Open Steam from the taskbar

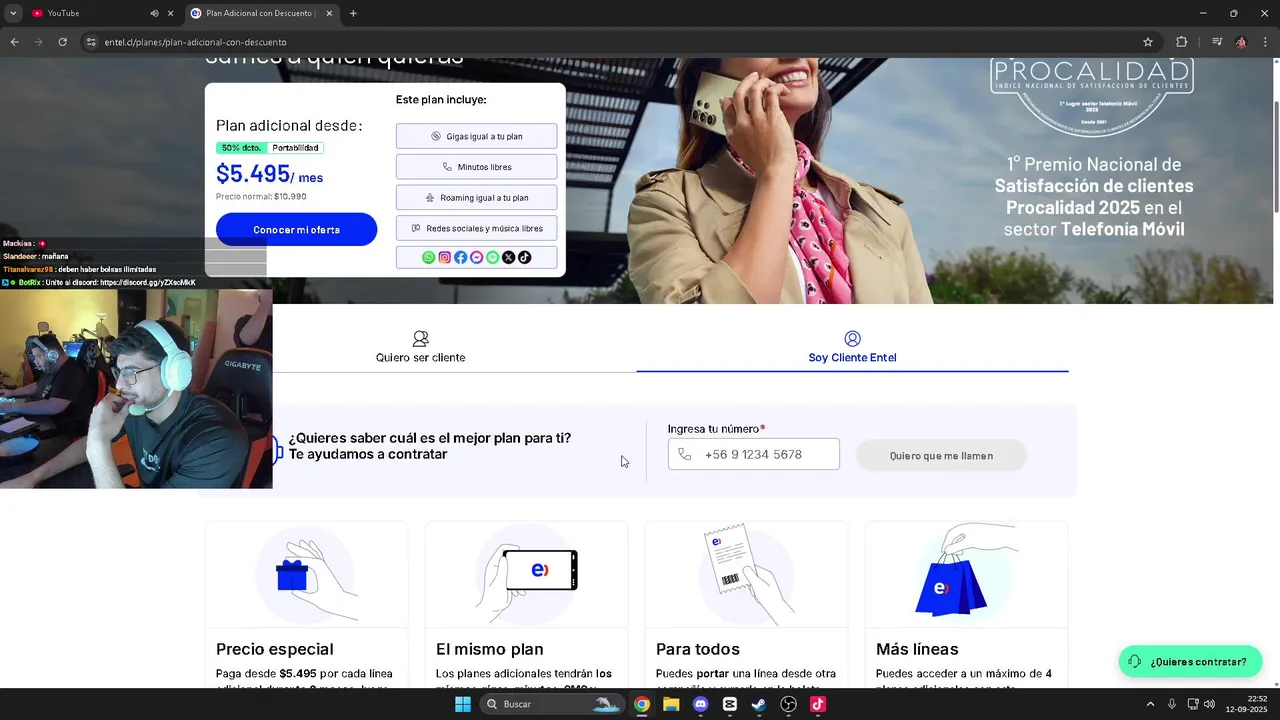tap(759, 704)
